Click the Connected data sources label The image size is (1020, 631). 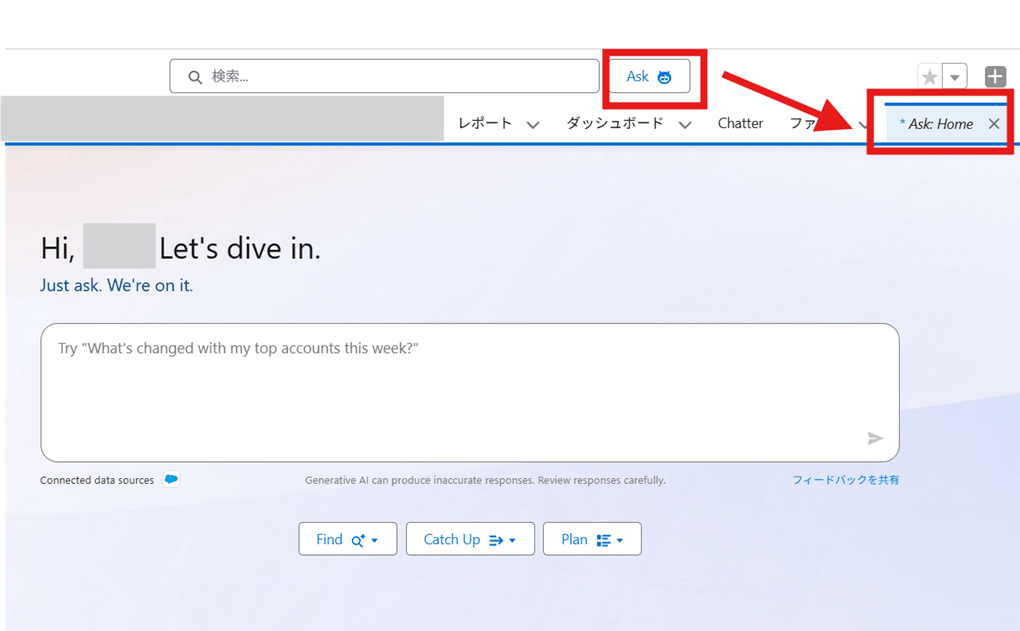97,480
